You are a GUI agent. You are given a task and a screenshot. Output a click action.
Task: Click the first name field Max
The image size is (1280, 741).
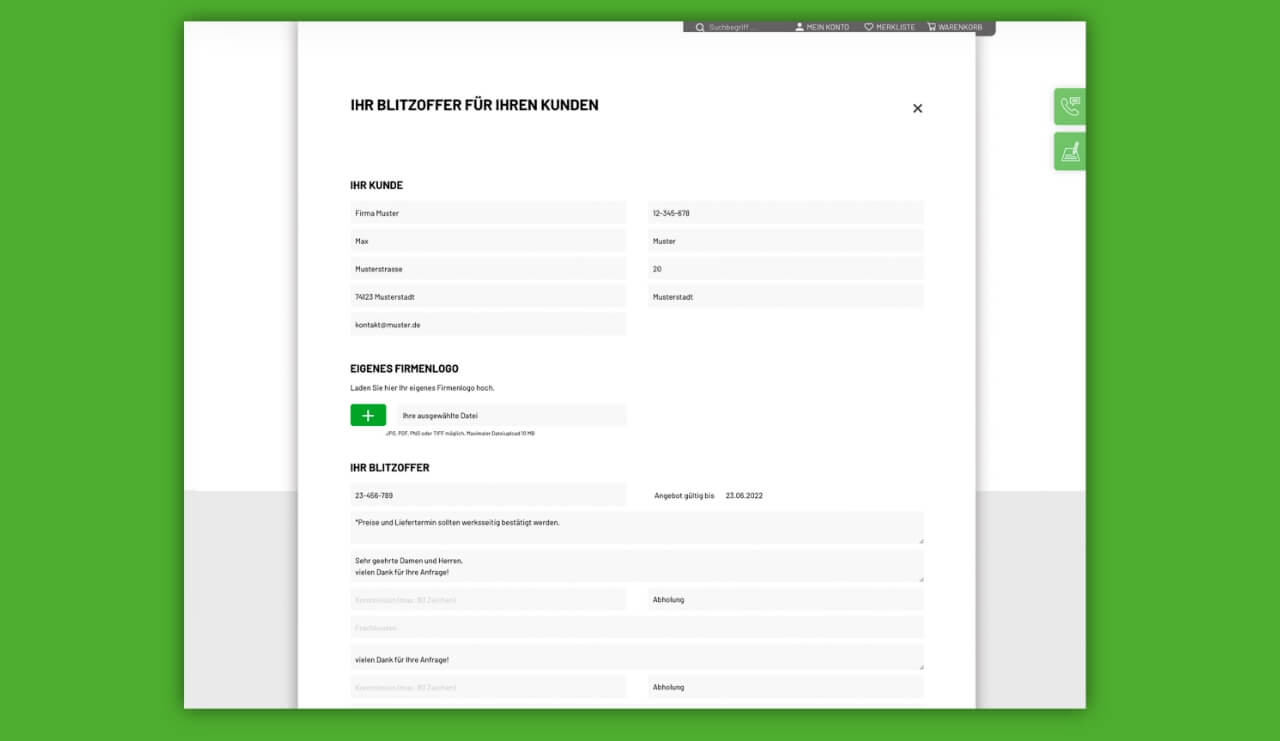[x=488, y=241]
